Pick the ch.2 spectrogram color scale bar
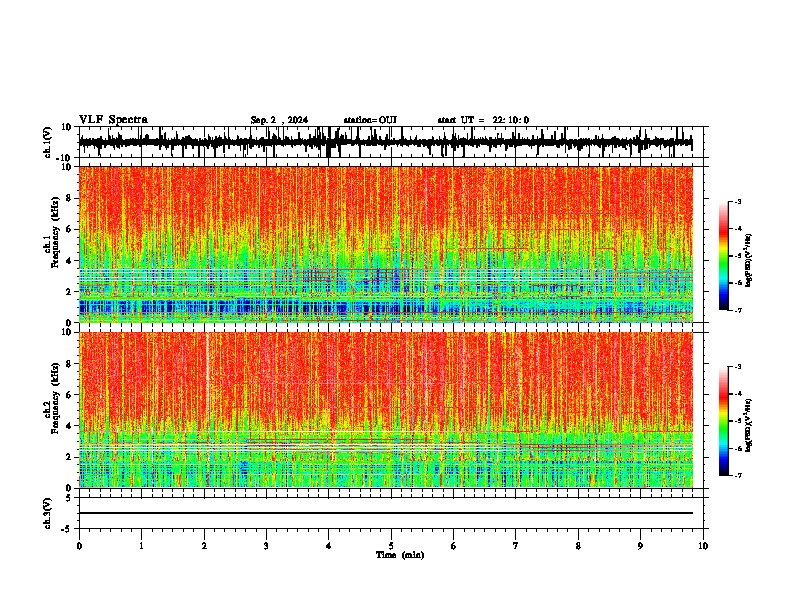The width and height of the screenshot is (792, 612). (723, 421)
